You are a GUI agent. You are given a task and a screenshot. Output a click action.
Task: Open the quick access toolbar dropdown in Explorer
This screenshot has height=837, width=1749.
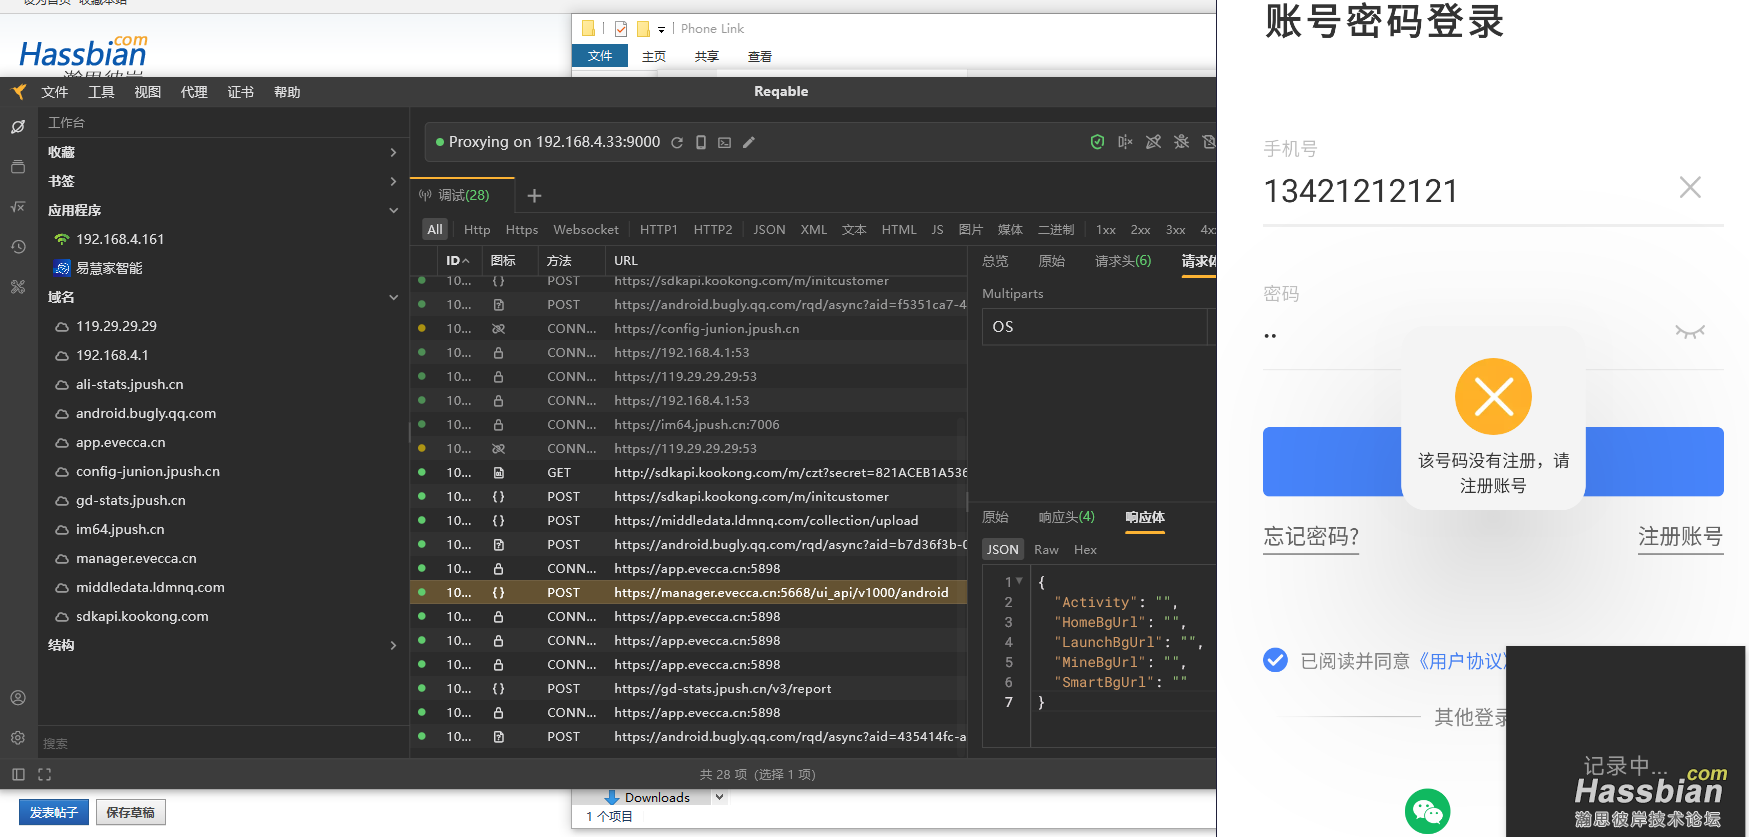pos(661,30)
